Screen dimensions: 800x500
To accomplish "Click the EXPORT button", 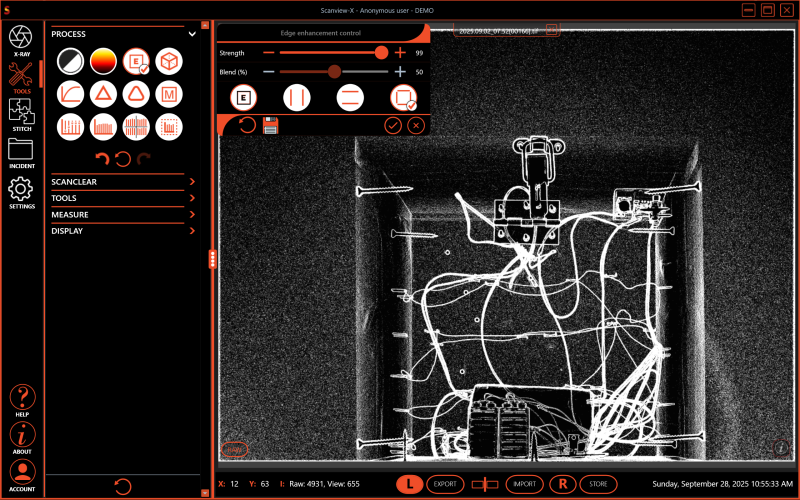I will pyautogui.click(x=446, y=484).
